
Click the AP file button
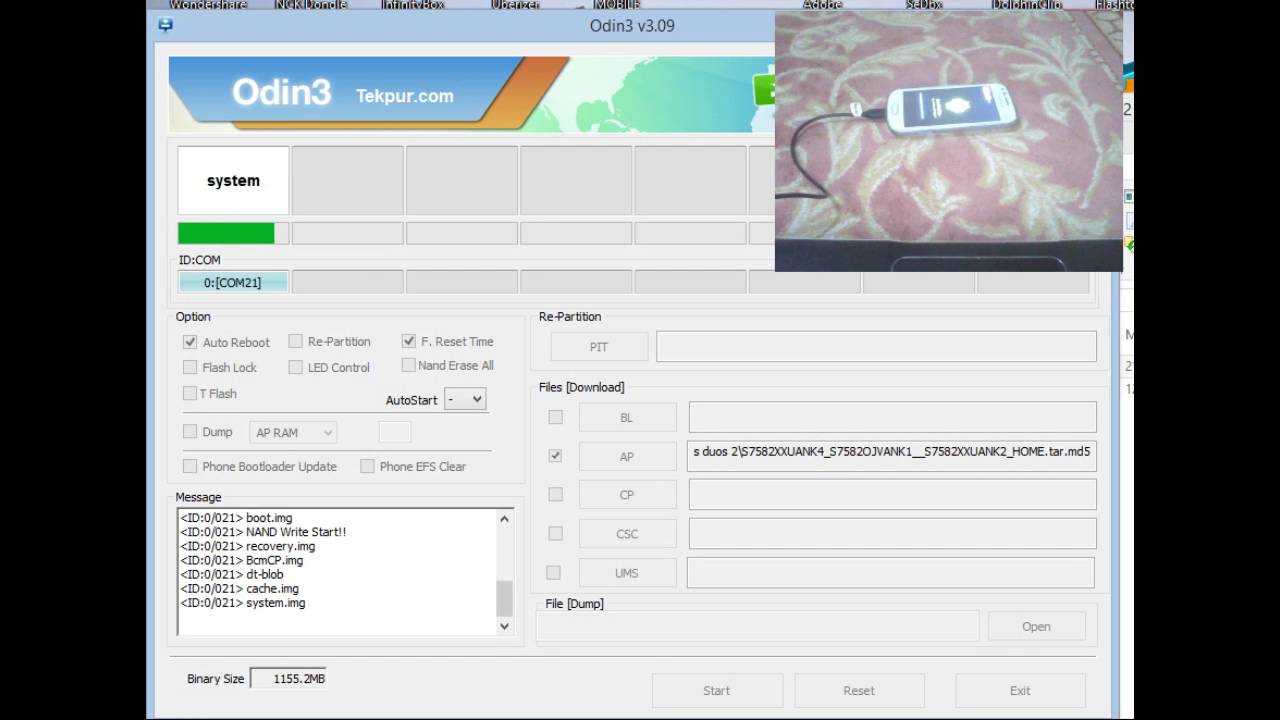[x=627, y=456]
